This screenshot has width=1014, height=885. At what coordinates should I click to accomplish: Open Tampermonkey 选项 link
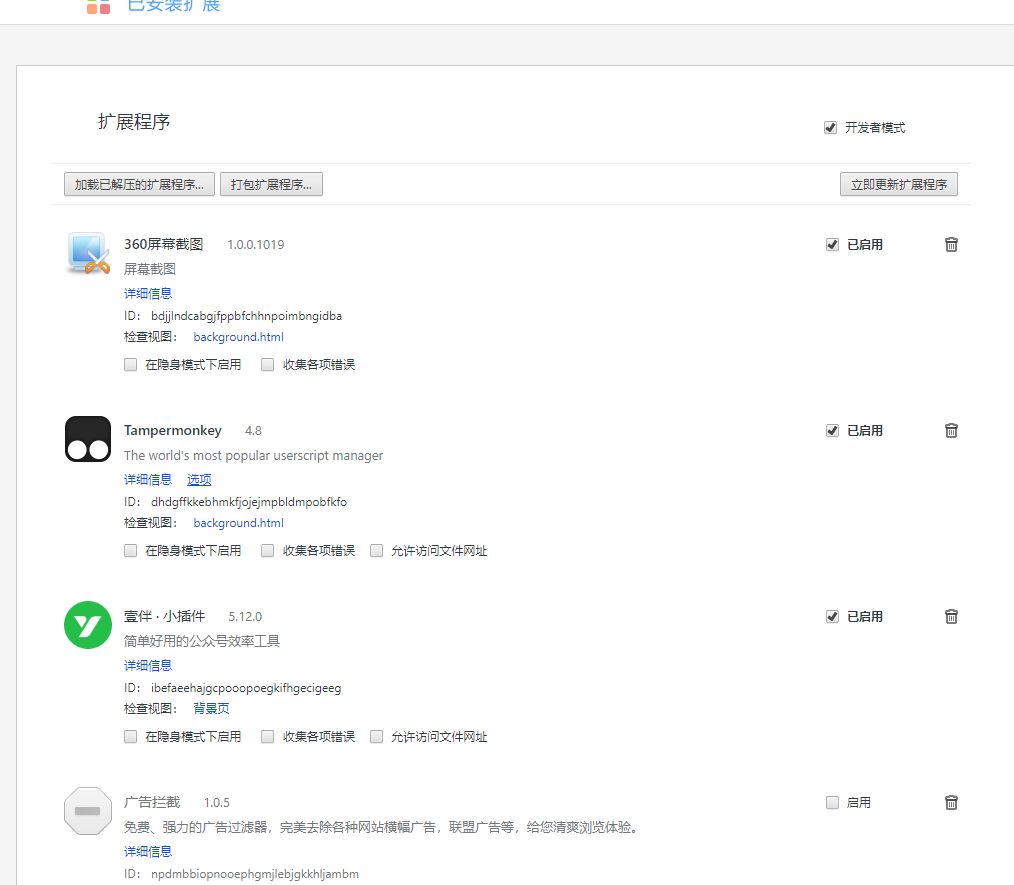[x=199, y=480]
